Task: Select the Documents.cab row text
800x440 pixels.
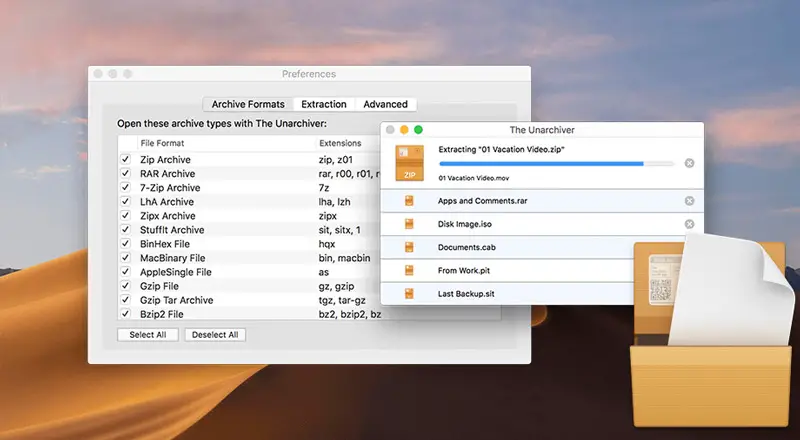Action: [x=467, y=248]
